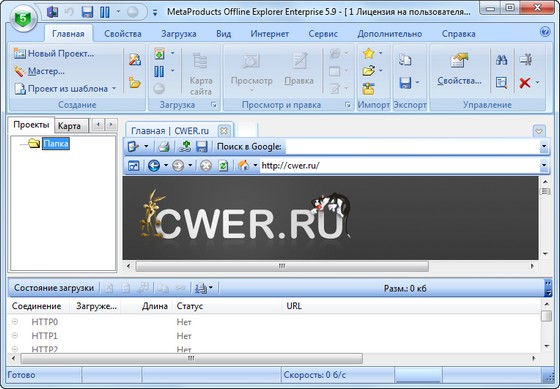This screenshot has width=560, height=389.
Task: Click the browser back arrow button
Action: pyautogui.click(x=154, y=165)
